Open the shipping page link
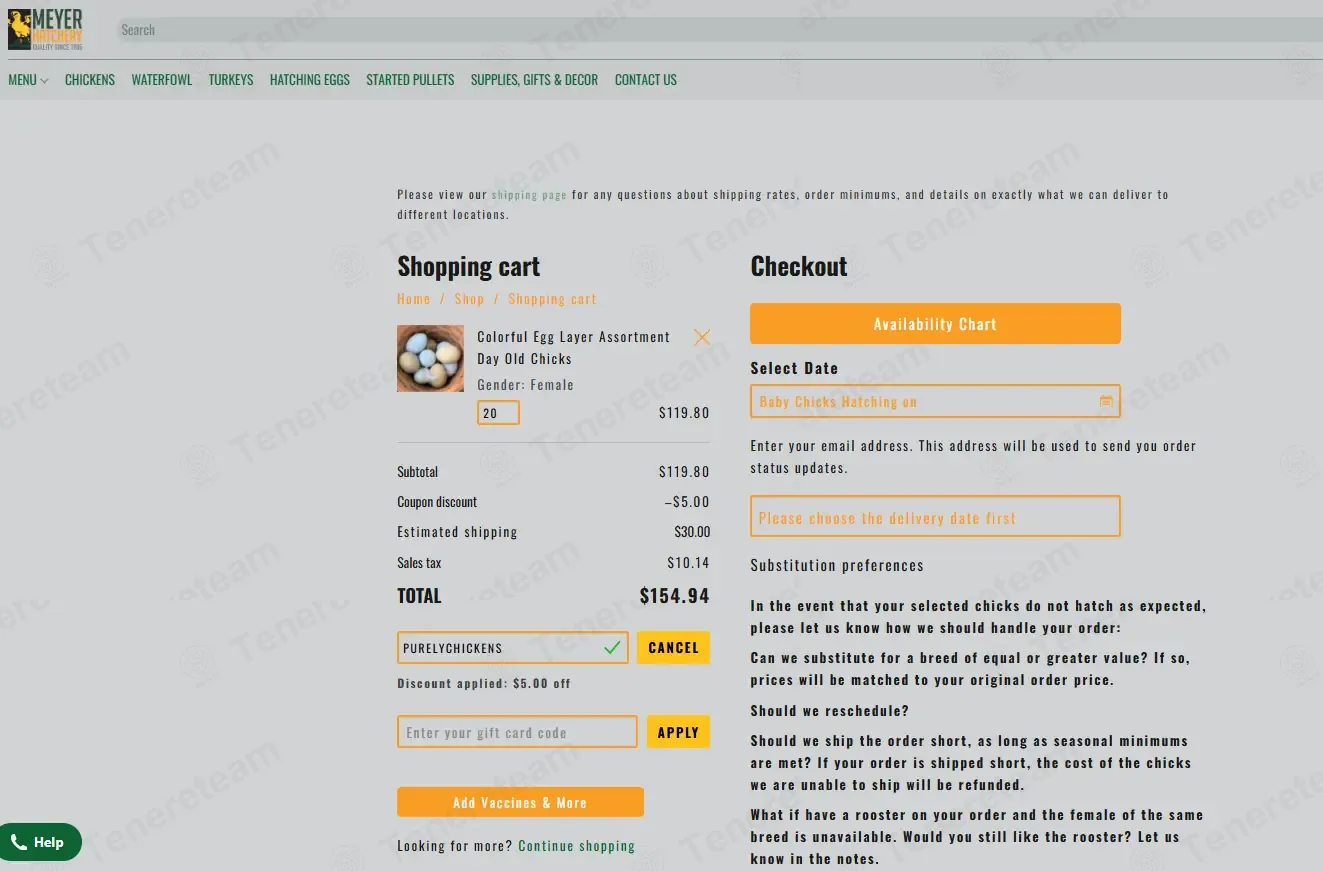 [x=529, y=195]
